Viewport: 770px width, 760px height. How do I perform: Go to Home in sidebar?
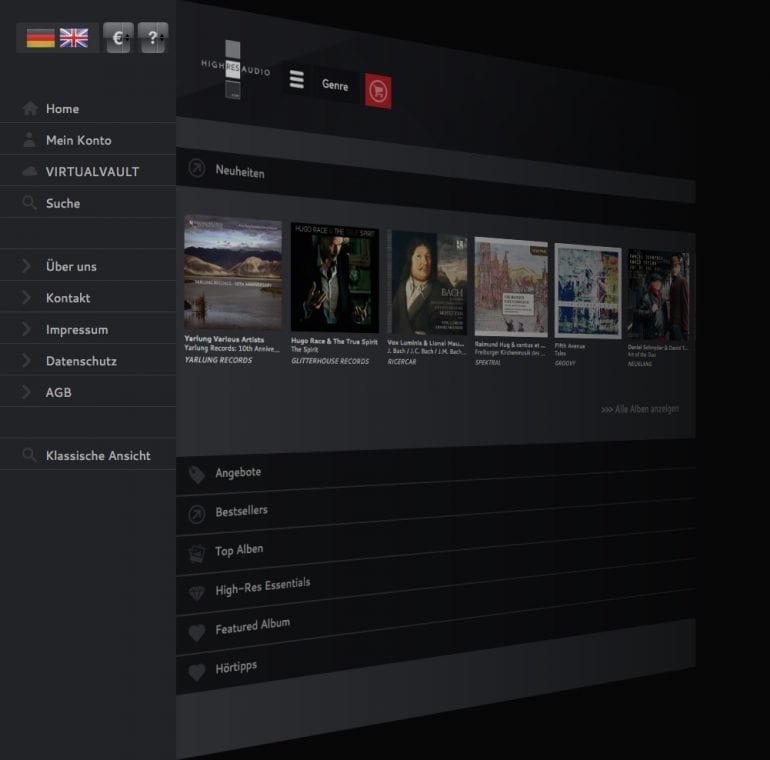coord(62,109)
